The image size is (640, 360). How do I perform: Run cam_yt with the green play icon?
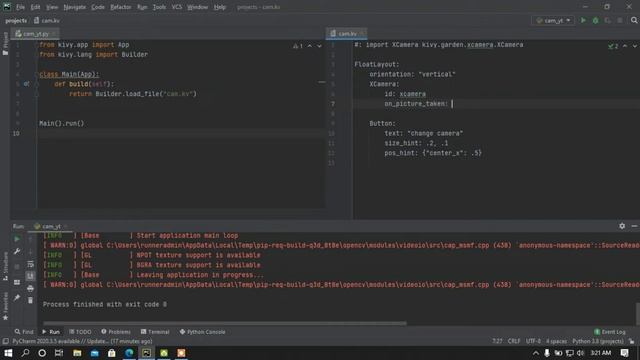[x=583, y=20]
